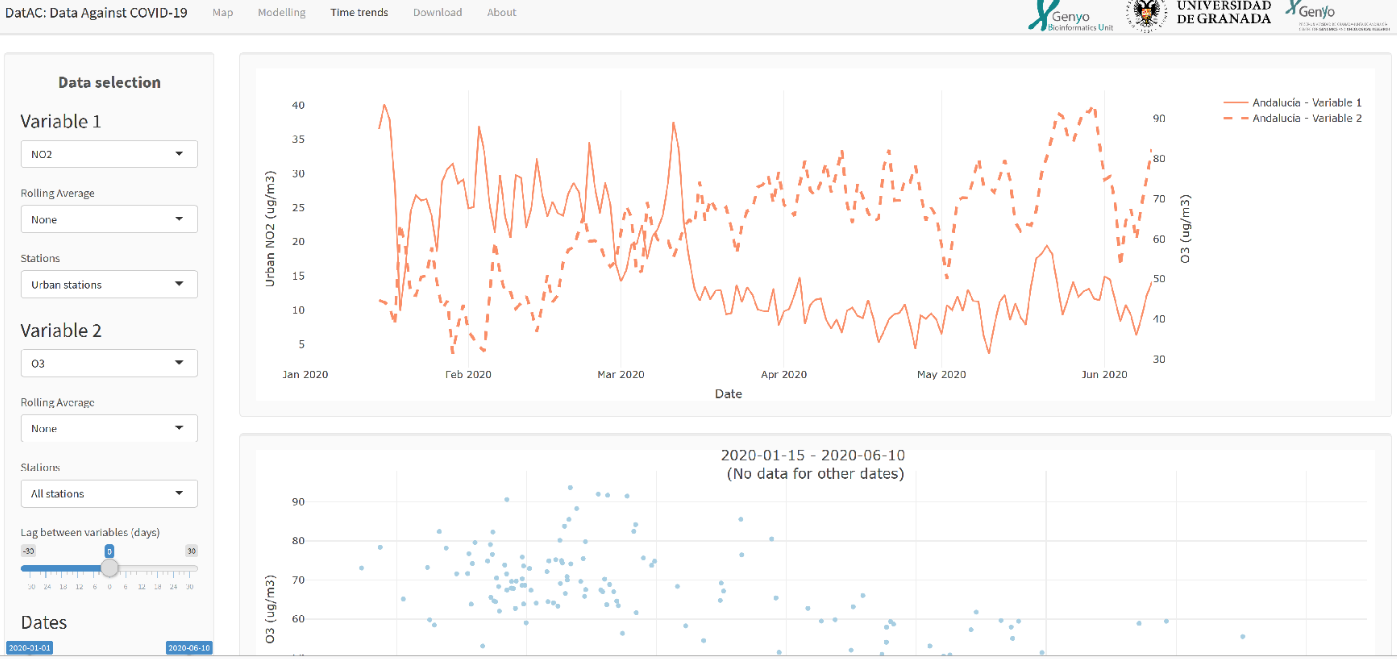Click the lag between variables slider handle
Viewport: 1397px width, 659px height.
[x=110, y=568]
